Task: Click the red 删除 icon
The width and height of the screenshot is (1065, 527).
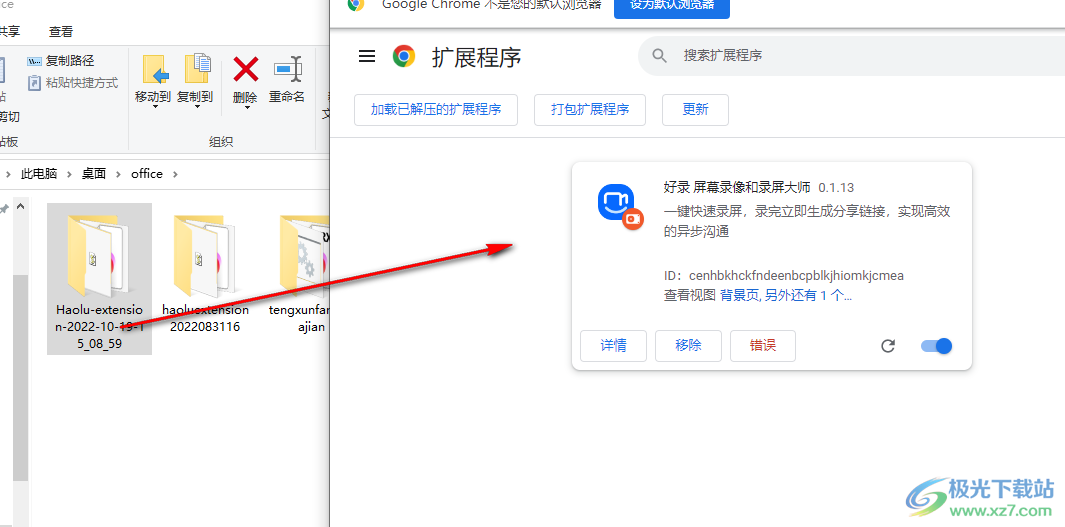Action: (x=245, y=70)
